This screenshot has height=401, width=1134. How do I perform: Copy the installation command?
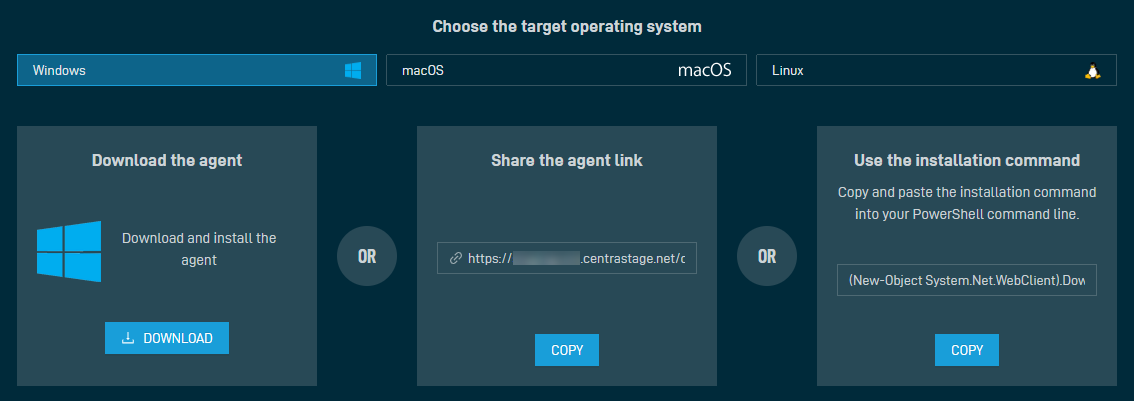pyautogui.click(x=967, y=350)
